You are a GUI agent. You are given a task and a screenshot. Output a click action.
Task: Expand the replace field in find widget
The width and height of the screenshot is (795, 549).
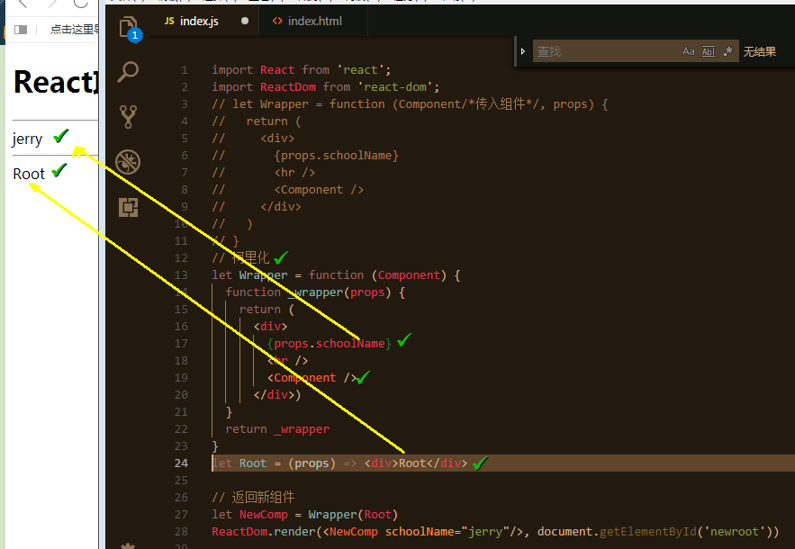(x=523, y=51)
